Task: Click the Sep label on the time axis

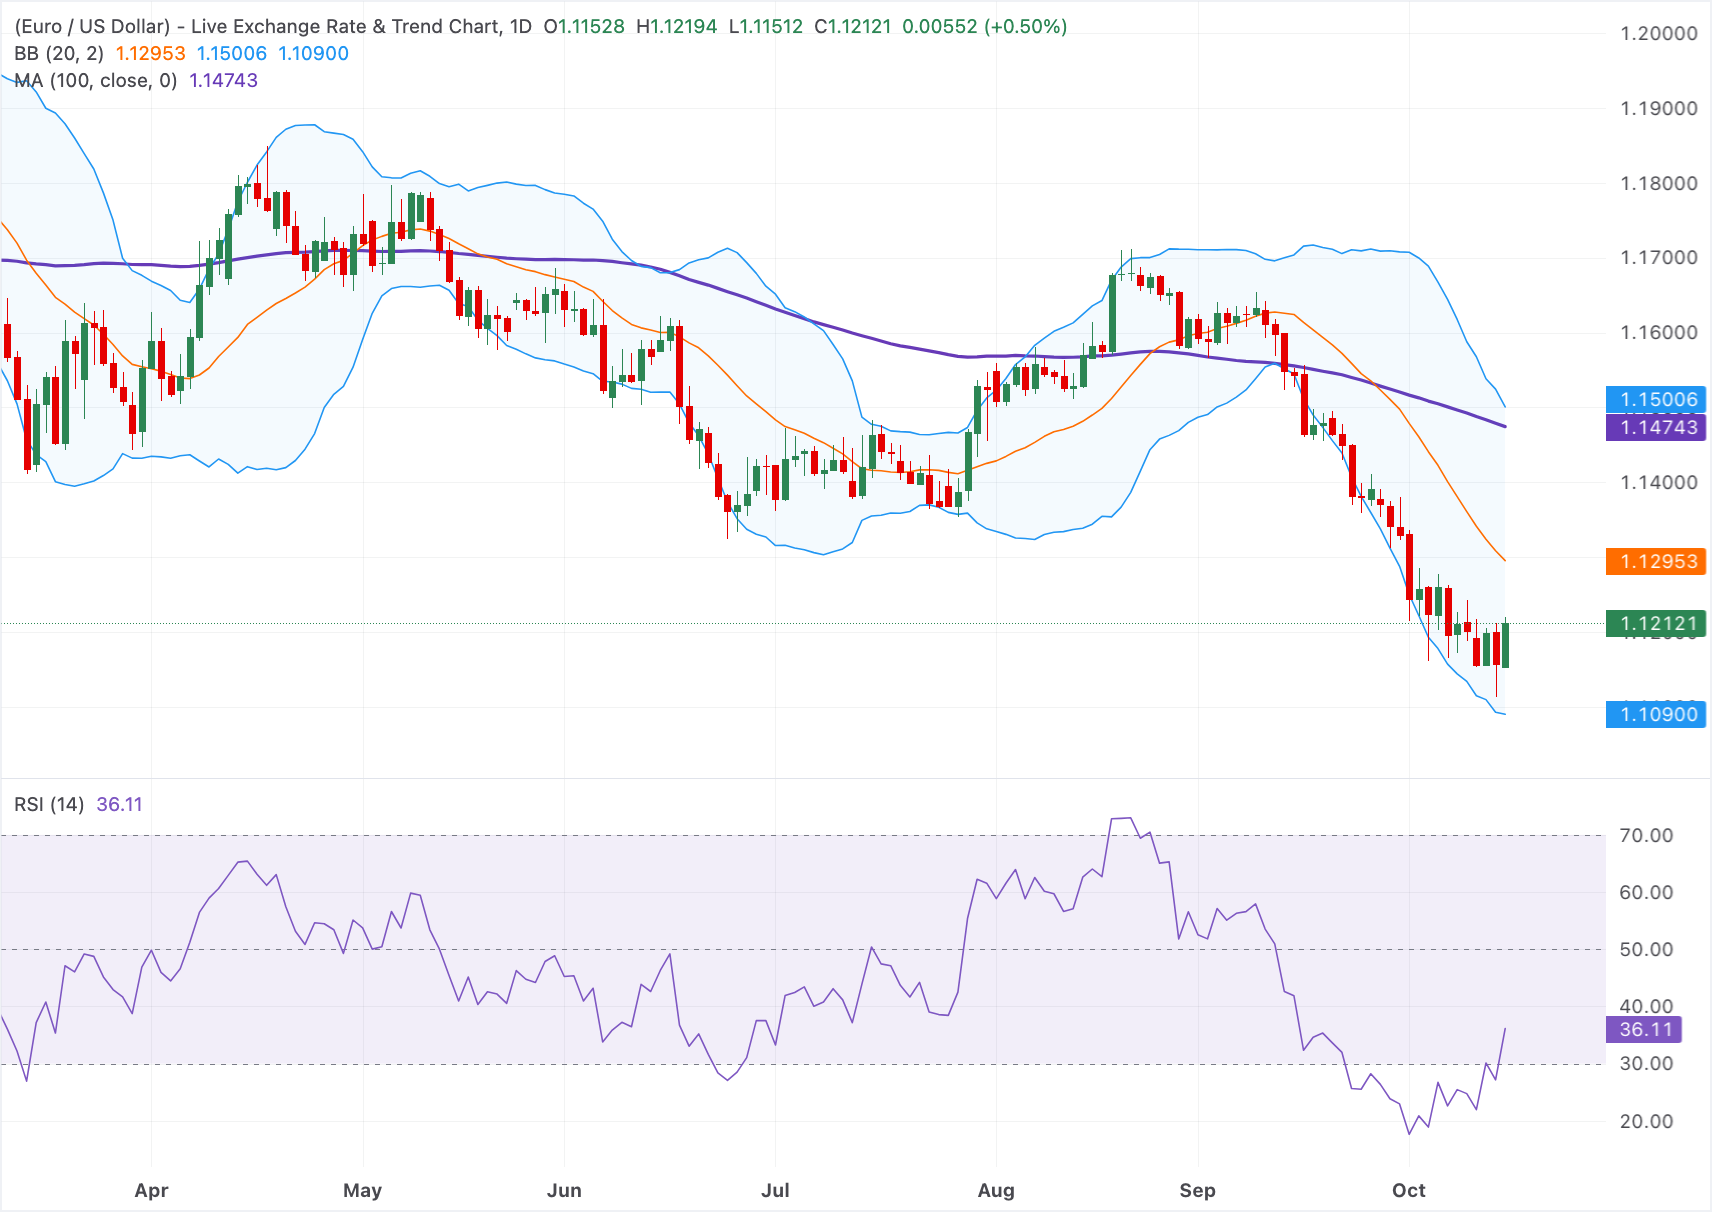Action: click(x=1197, y=1190)
